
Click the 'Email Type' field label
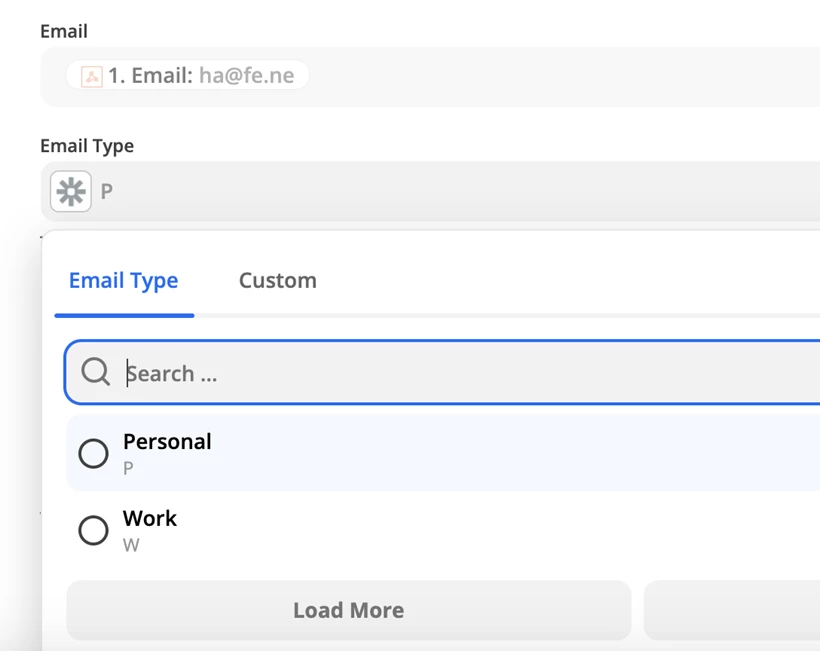(x=87, y=146)
